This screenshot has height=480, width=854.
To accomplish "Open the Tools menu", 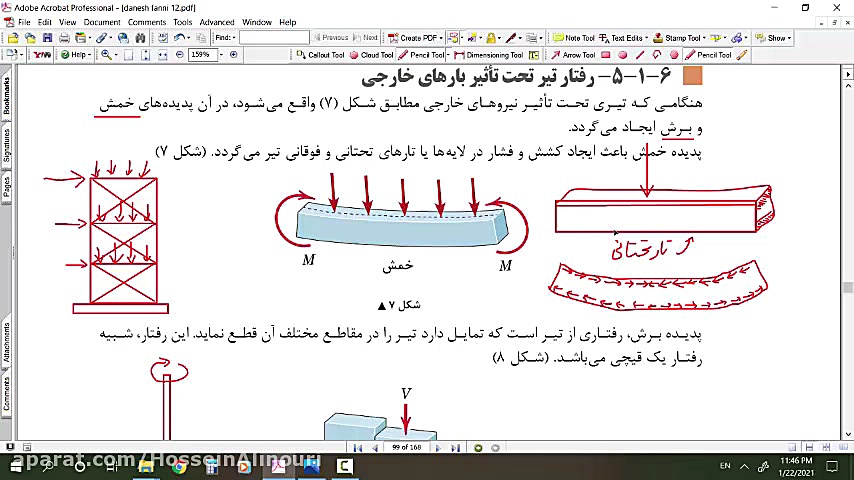I will click(182, 22).
